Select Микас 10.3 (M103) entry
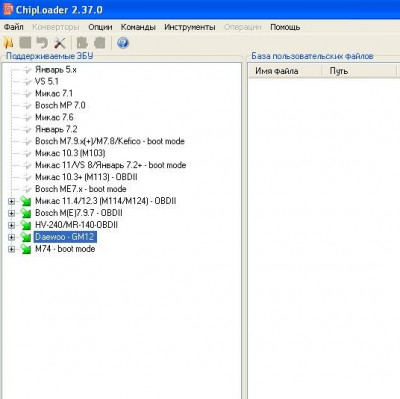Screen dimensions: 400x399 pos(70,153)
